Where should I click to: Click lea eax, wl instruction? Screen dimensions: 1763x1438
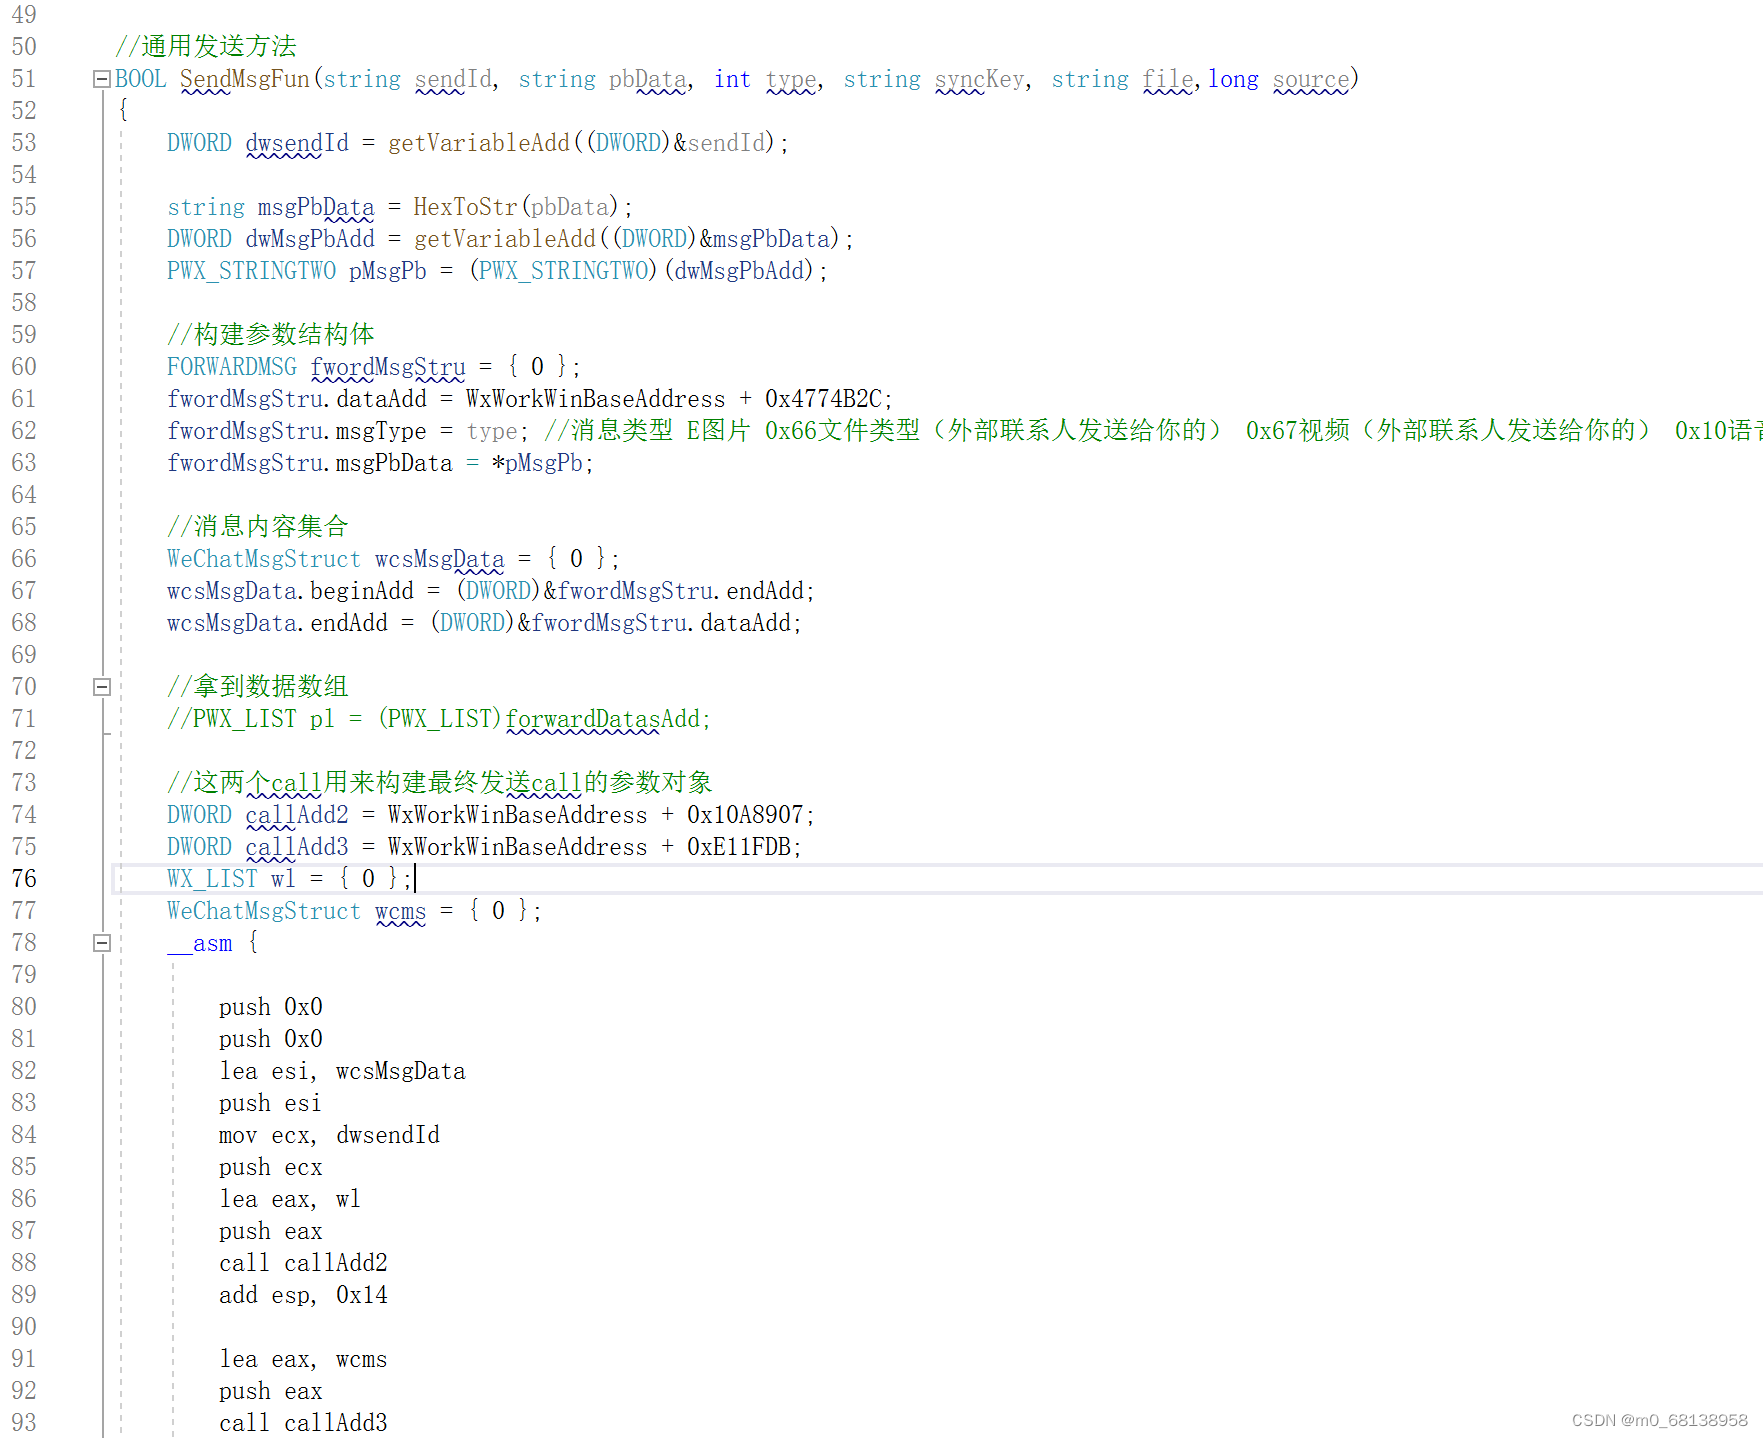point(290,1199)
